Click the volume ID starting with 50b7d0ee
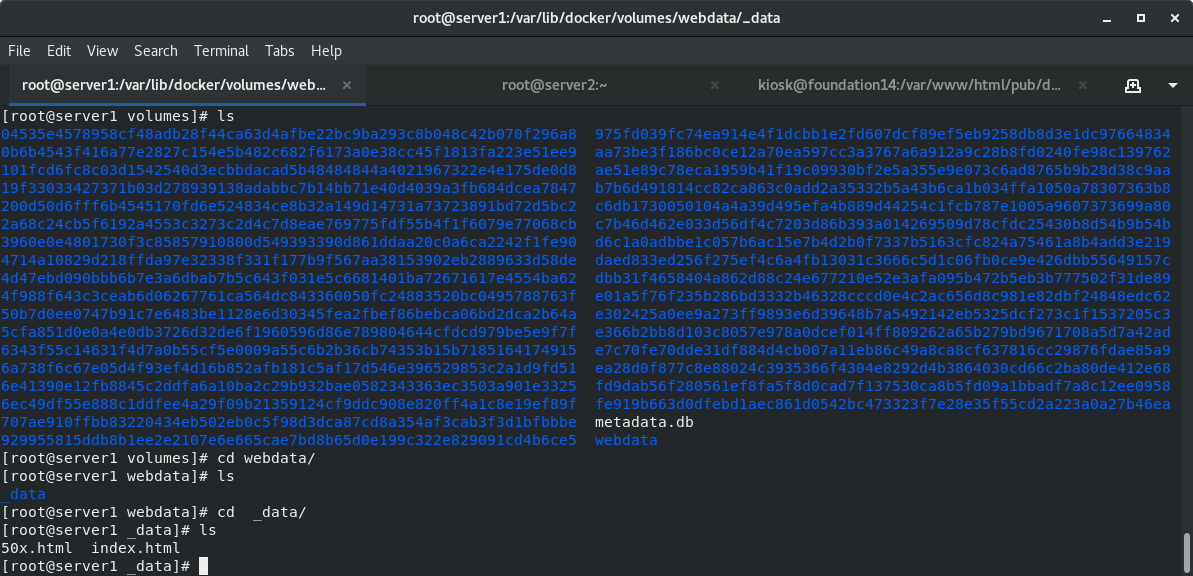The width and height of the screenshot is (1193, 576). click(x=289, y=314)
